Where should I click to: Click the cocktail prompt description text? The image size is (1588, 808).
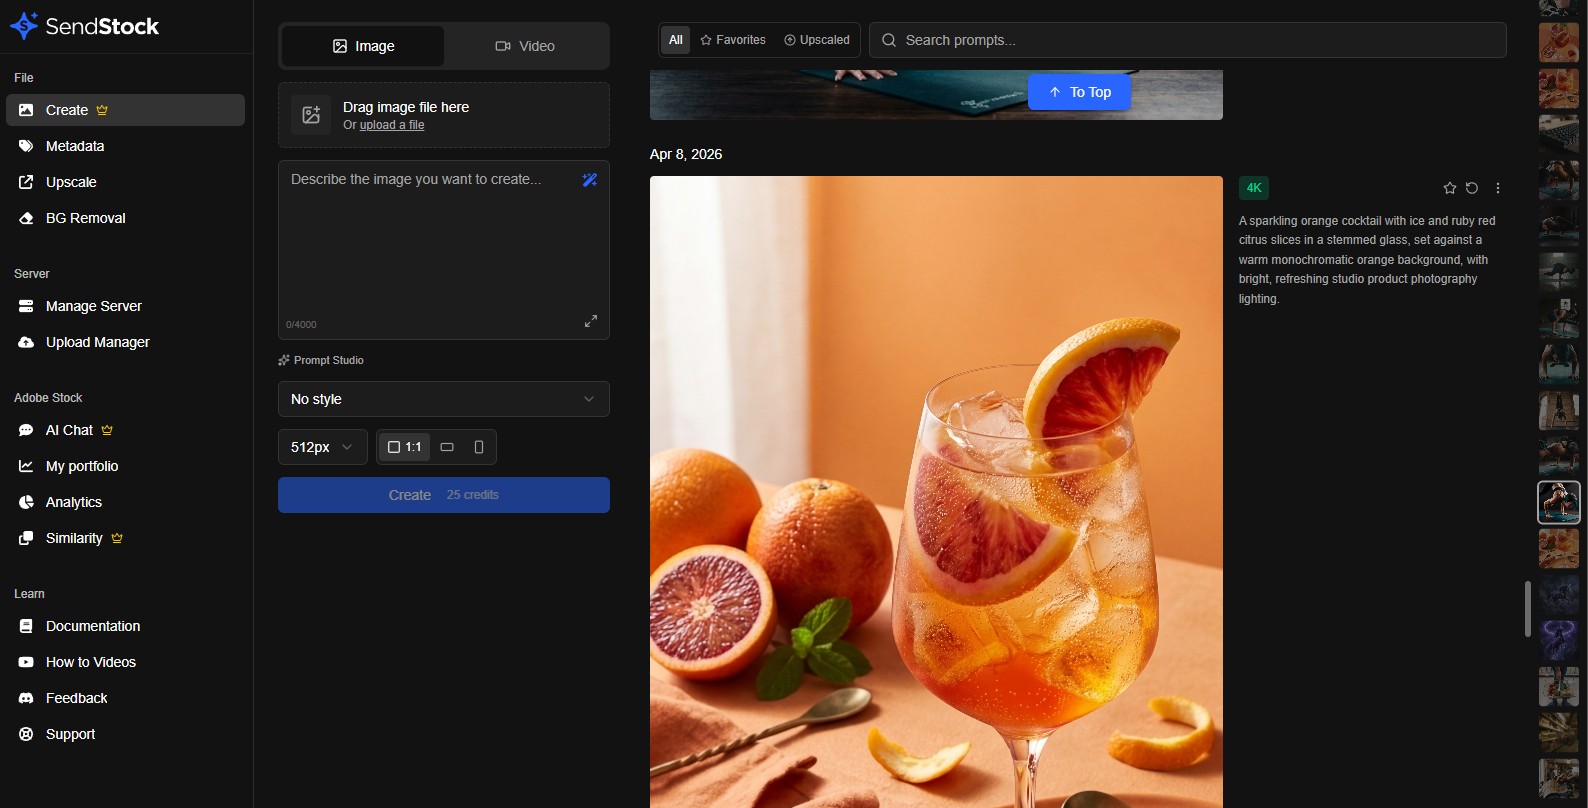[x=1367, y=260]
